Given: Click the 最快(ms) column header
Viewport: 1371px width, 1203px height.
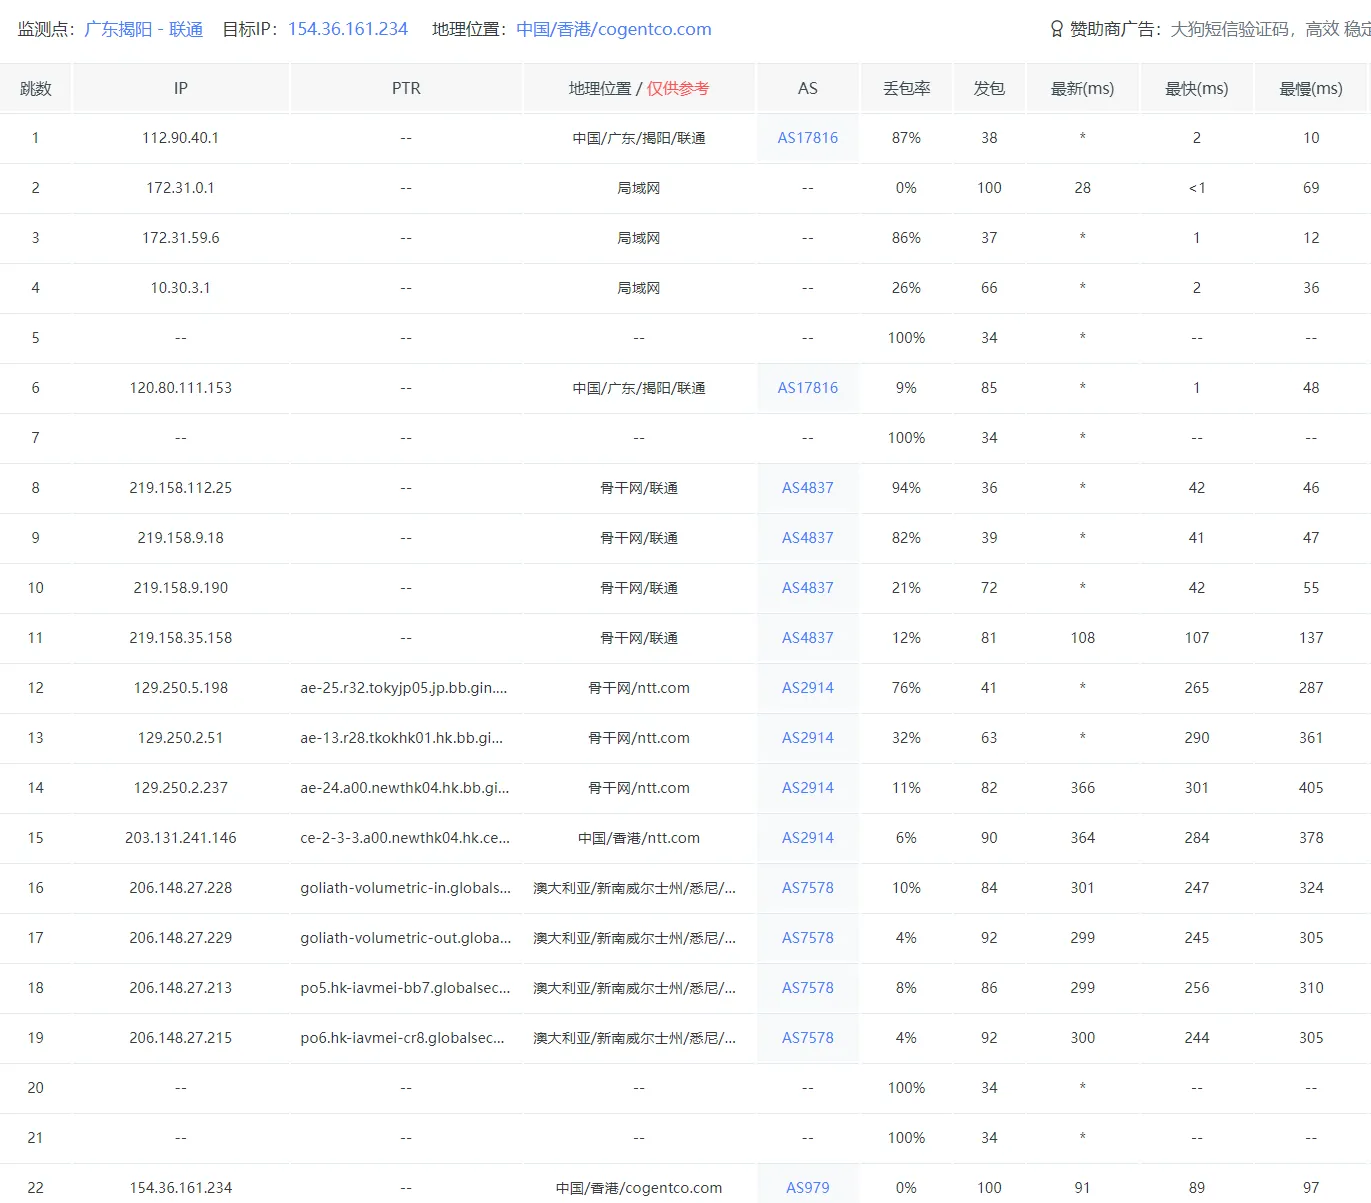Looking at the screenshot, I should point(1197,88).
